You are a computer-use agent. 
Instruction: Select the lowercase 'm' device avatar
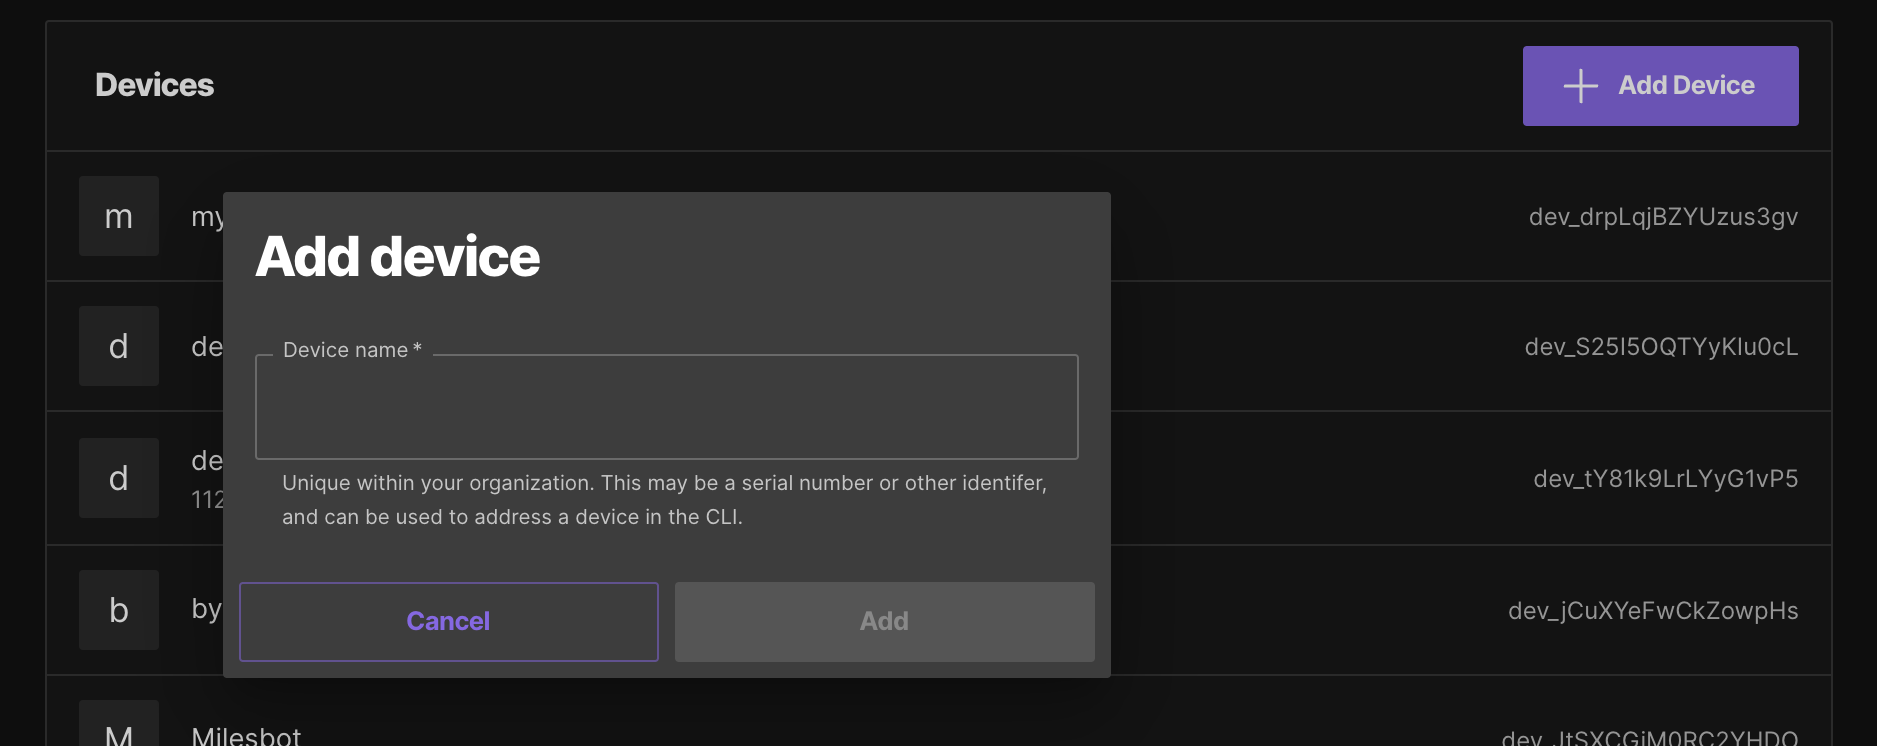tap(119, 216)
